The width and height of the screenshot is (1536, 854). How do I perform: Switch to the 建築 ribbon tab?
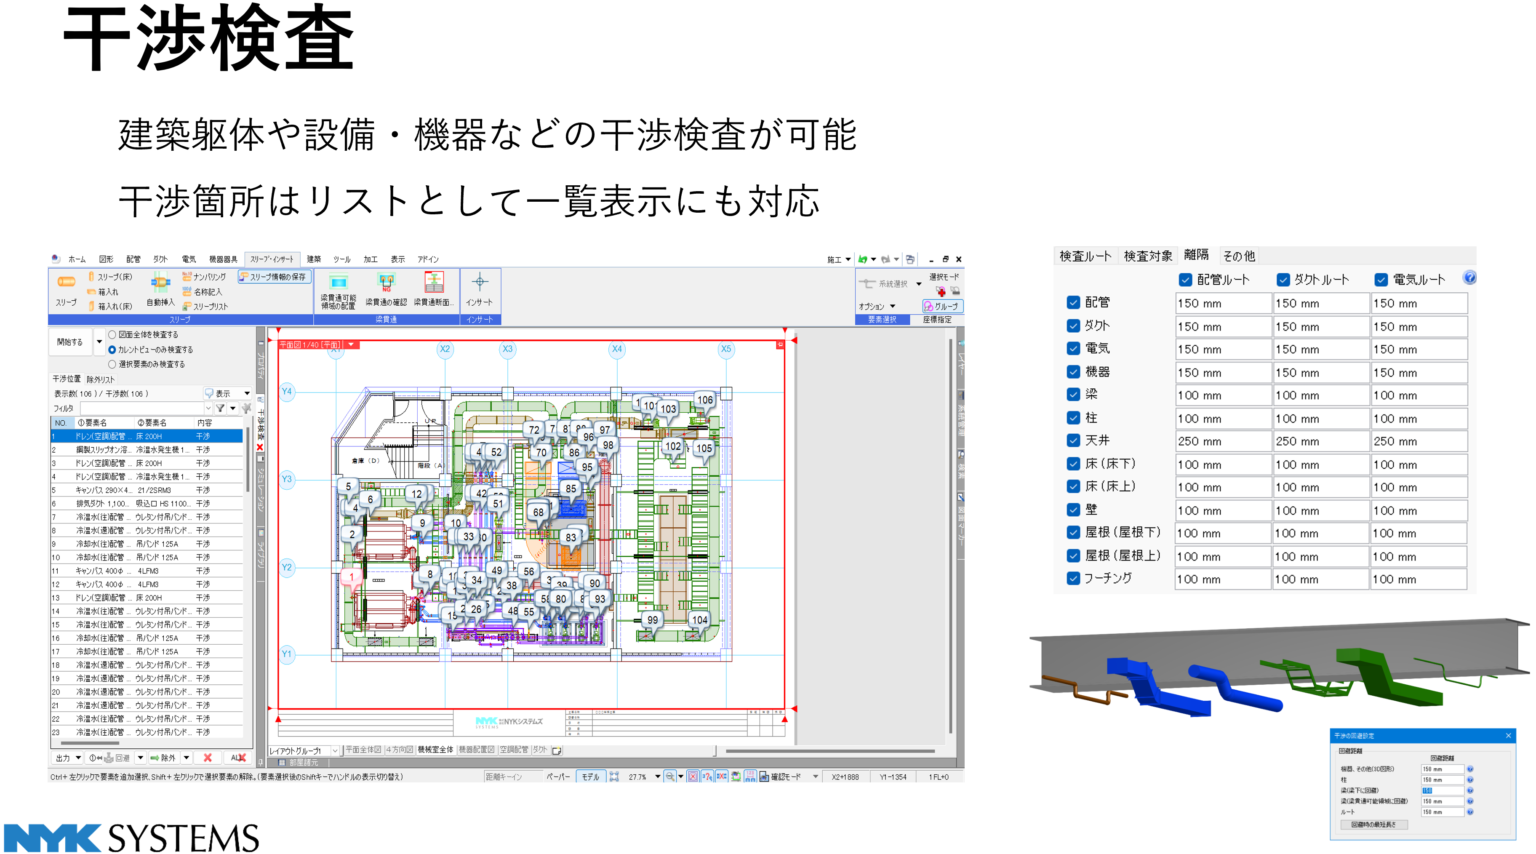(x=315, y=260)
